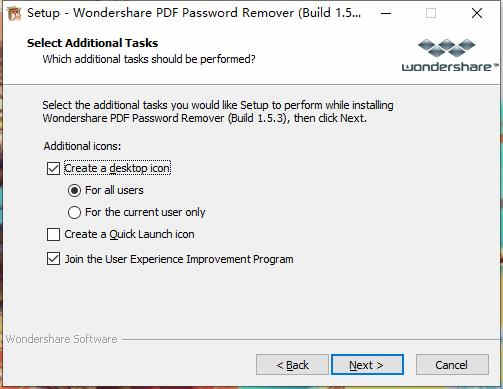Click the Additional icons label
This screenshot has width=503, height=389.
click(82, 146)
